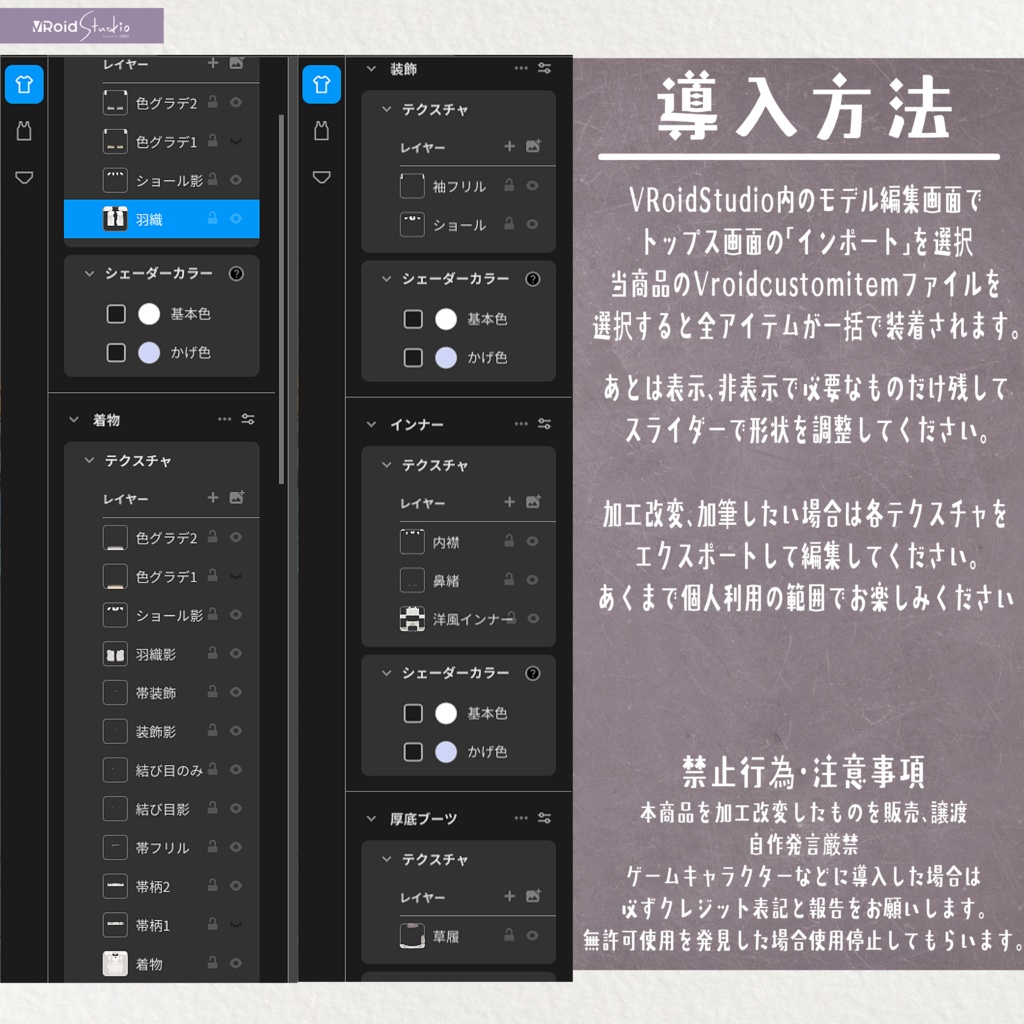Open the three-dots menu for 装飾
The image size is (1024, 1024).
[520, 68]
